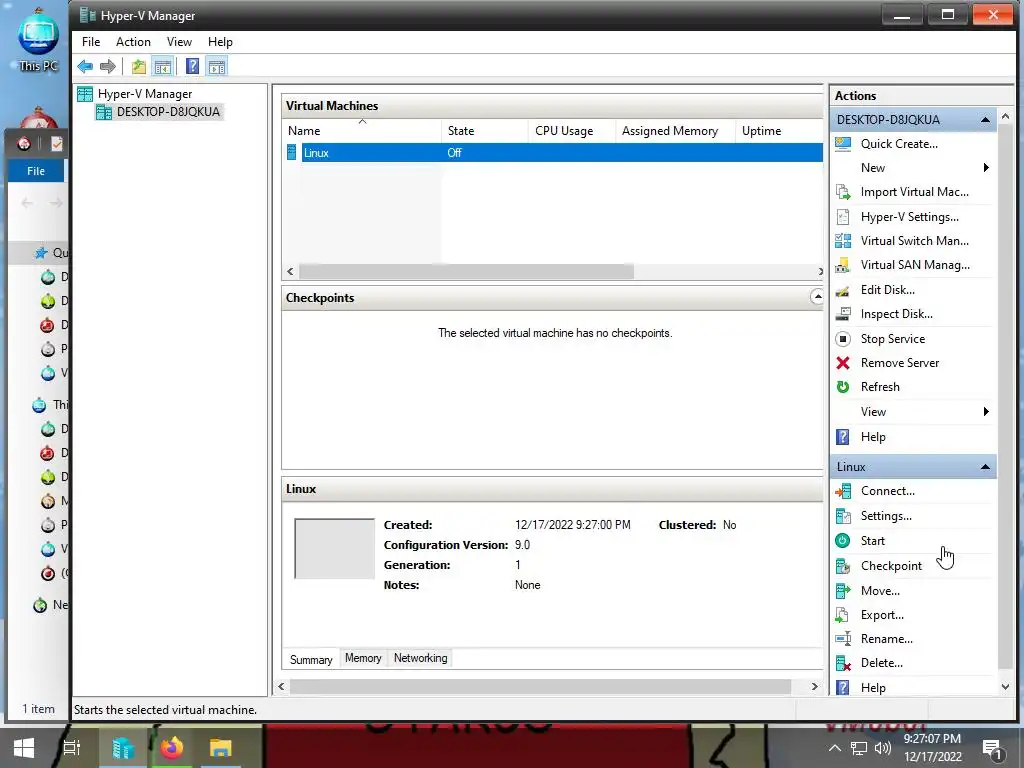Click Actions pane scroll up arrow
Screen dimensions: 1024x768
[x=1006, y=116]
